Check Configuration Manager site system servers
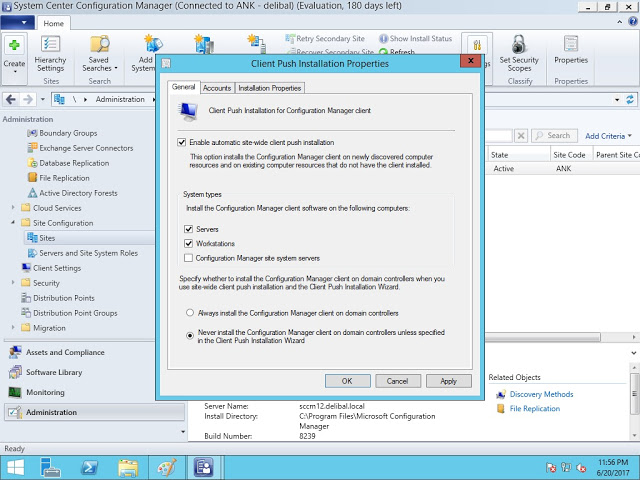The height and width of the screenshot is (480, 640). 188,258
